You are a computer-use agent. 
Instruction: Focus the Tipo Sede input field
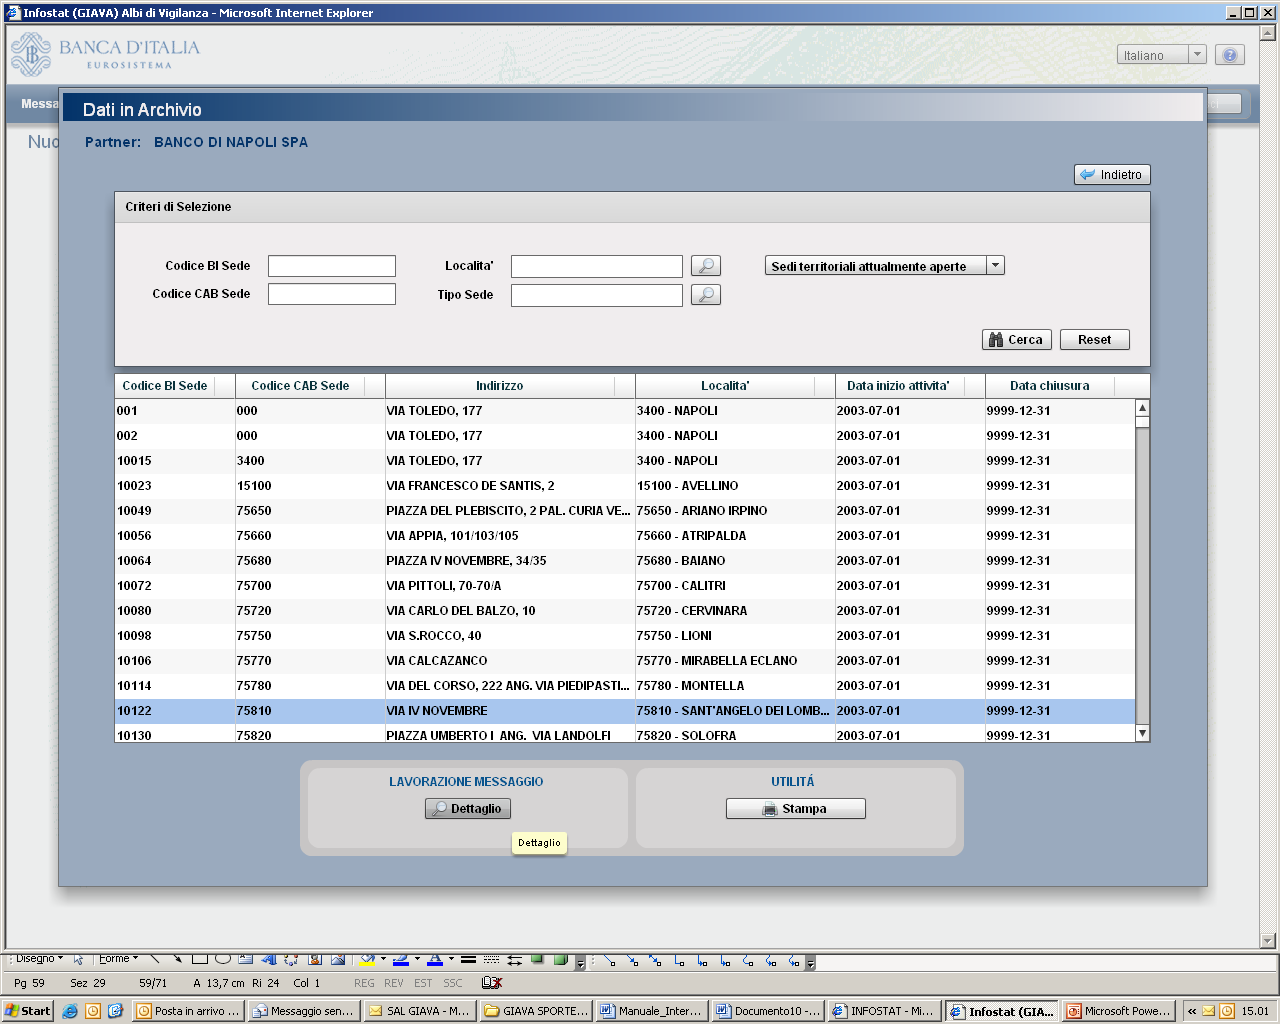pyautogui.click(x=597, y=295)
